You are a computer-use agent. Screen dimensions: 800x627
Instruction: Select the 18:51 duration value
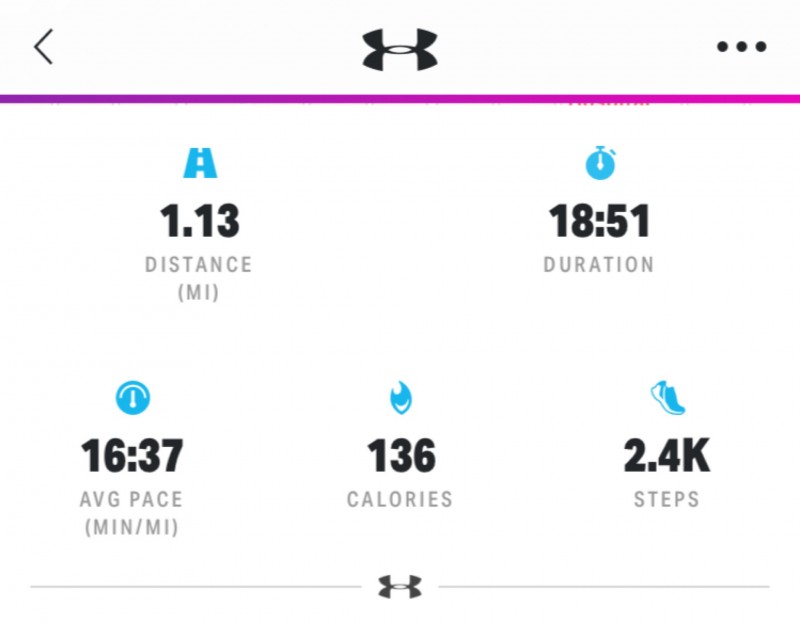coord(599,221)
